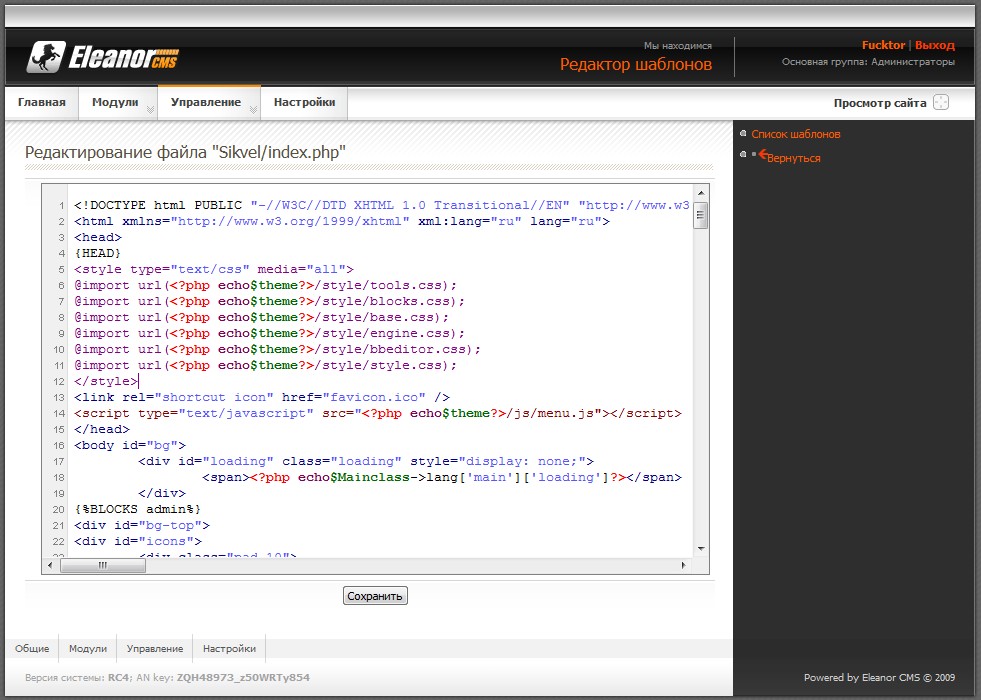Screen dimensions: 981x700
Task: Click the <div id="icons"> code line
Action: coord(138,541)
